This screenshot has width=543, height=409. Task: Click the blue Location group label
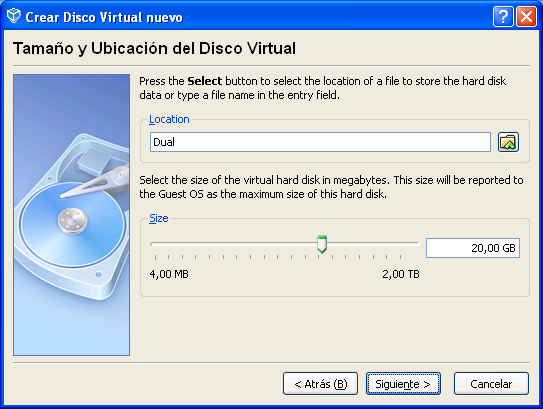[x=169, y=119]
